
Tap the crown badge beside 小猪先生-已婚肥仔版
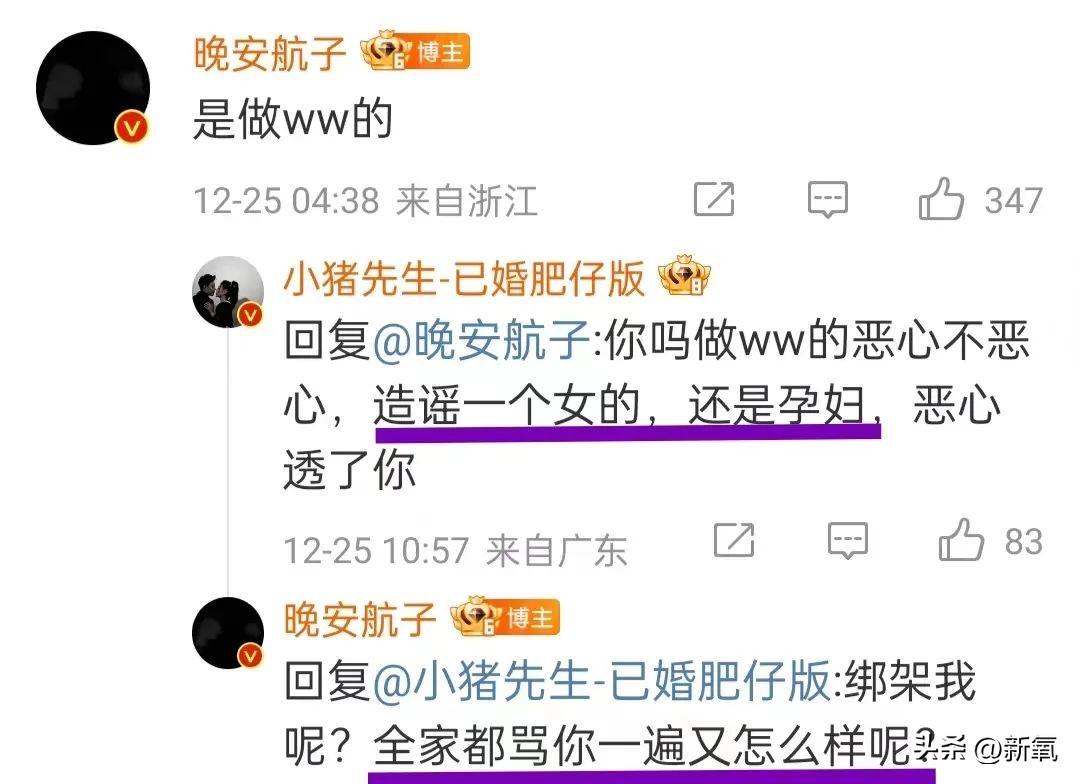click(x=684, y=276)
